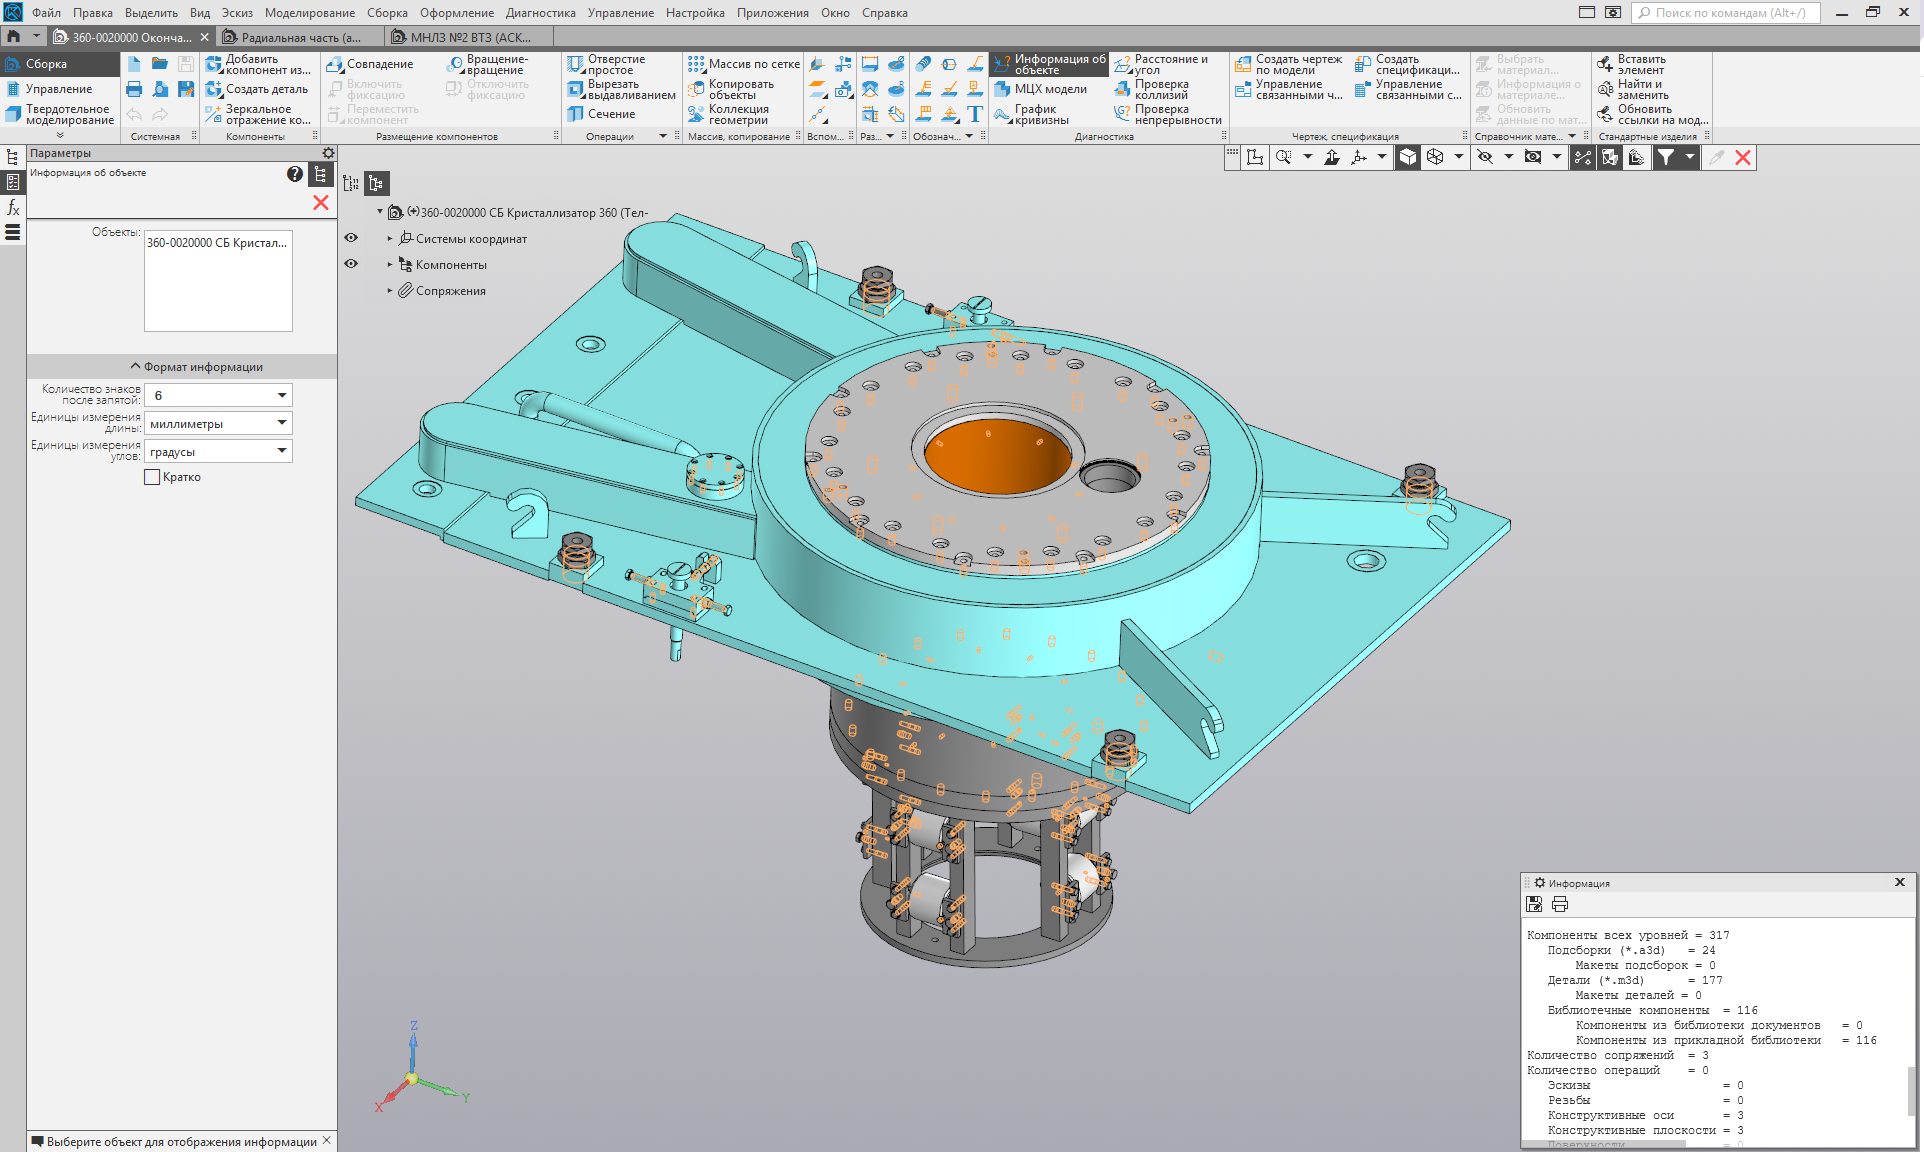
Task: Select the zoom window magnifier icon
Action: click(1283, 157)
